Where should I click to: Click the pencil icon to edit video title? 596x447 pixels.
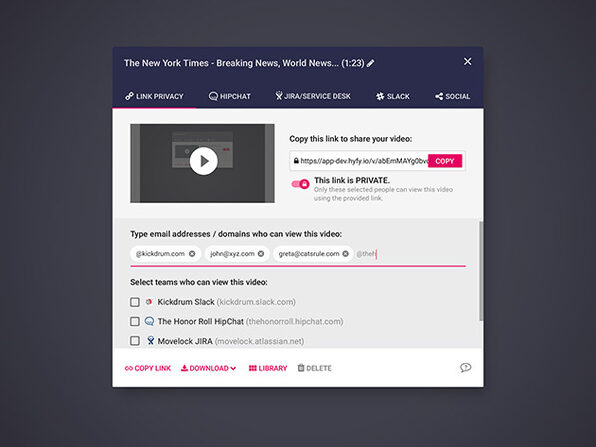coord(370,63)
